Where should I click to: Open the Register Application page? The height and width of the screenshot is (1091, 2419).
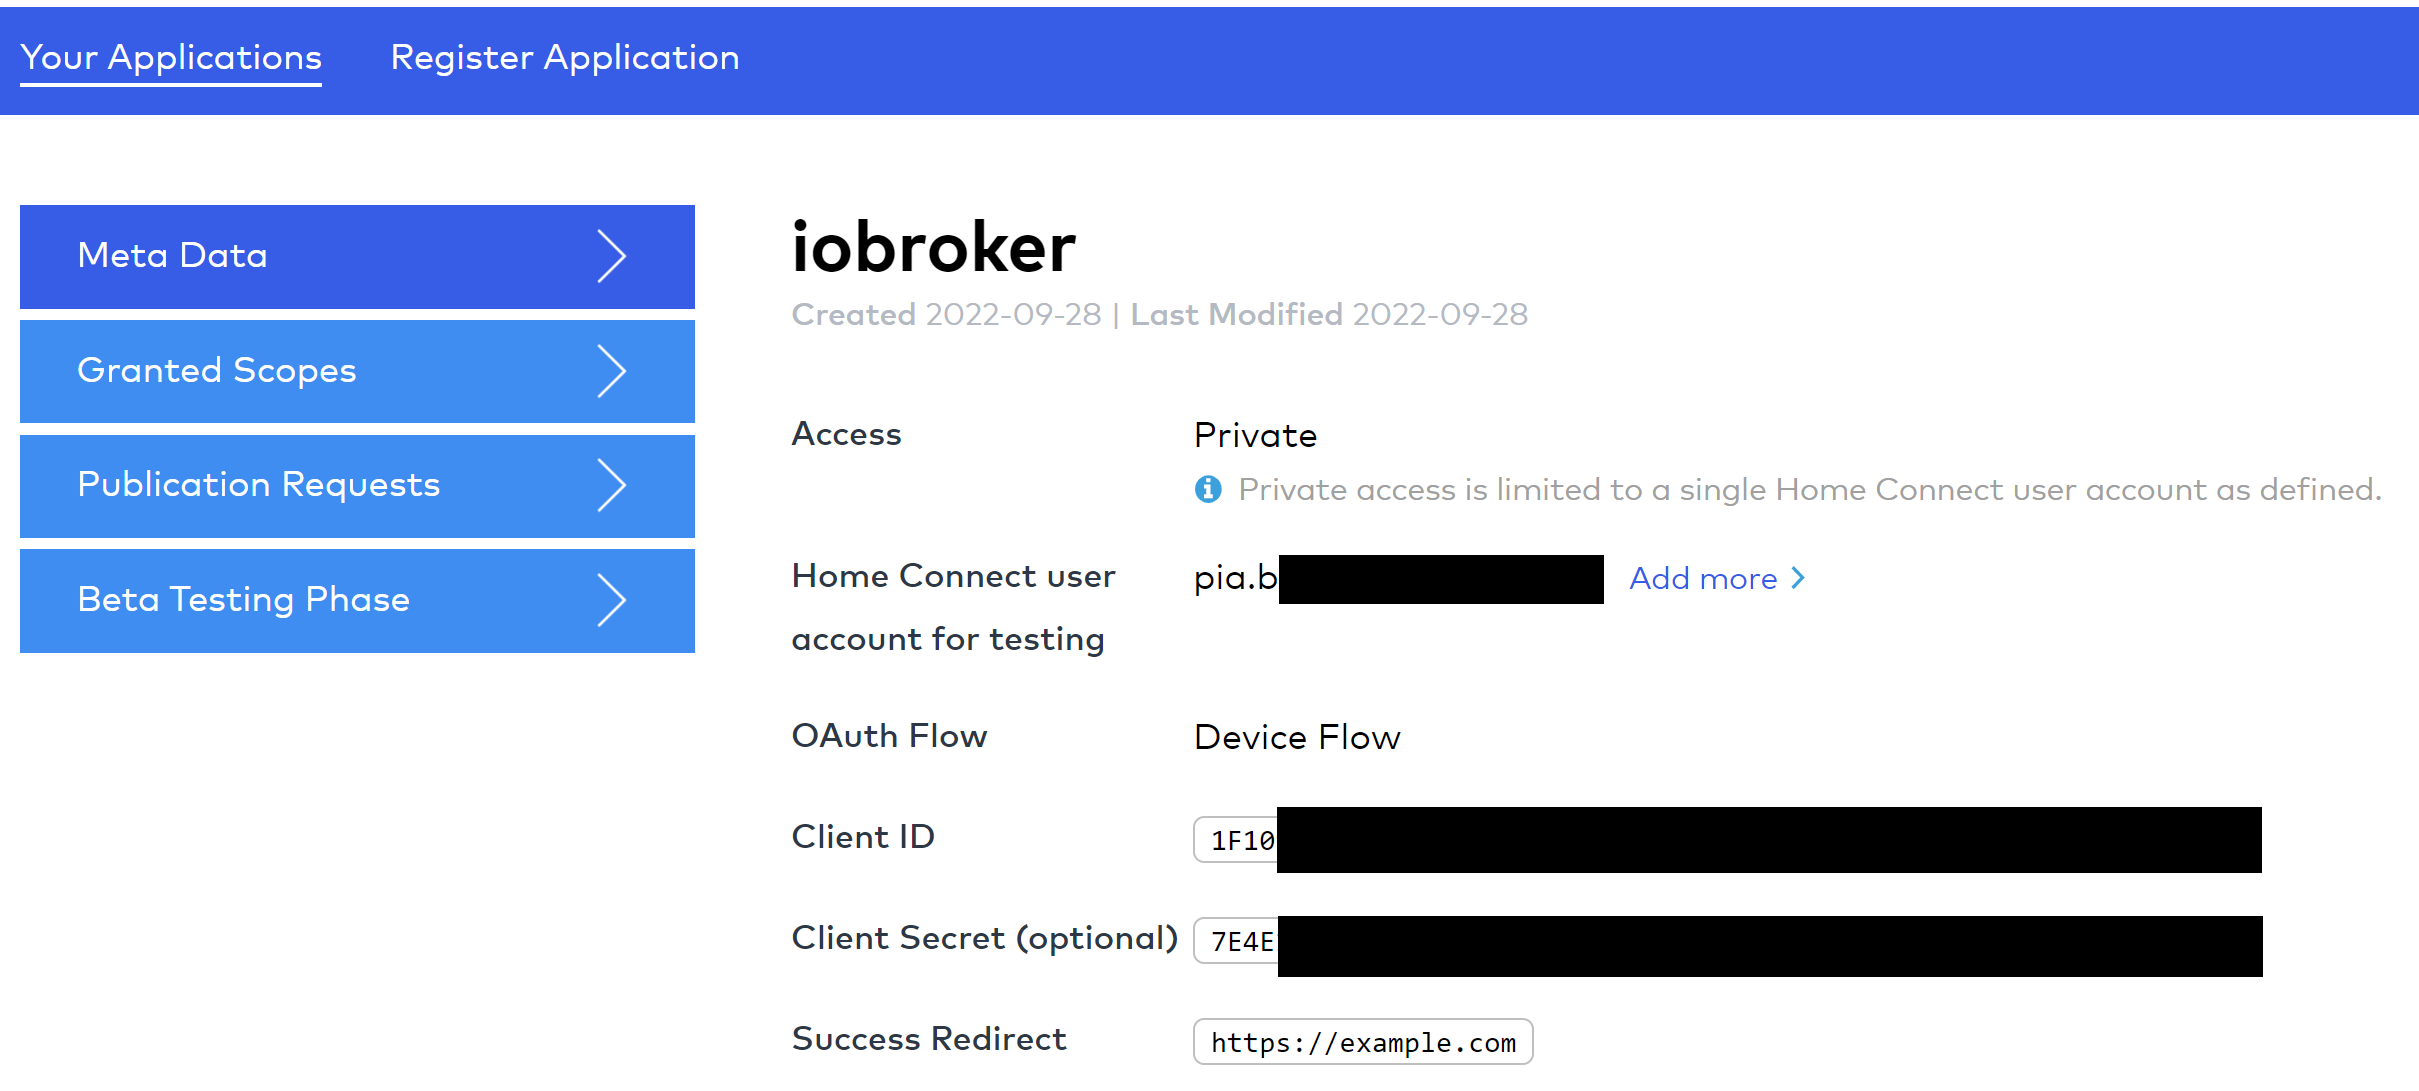(x=565, y=58)
